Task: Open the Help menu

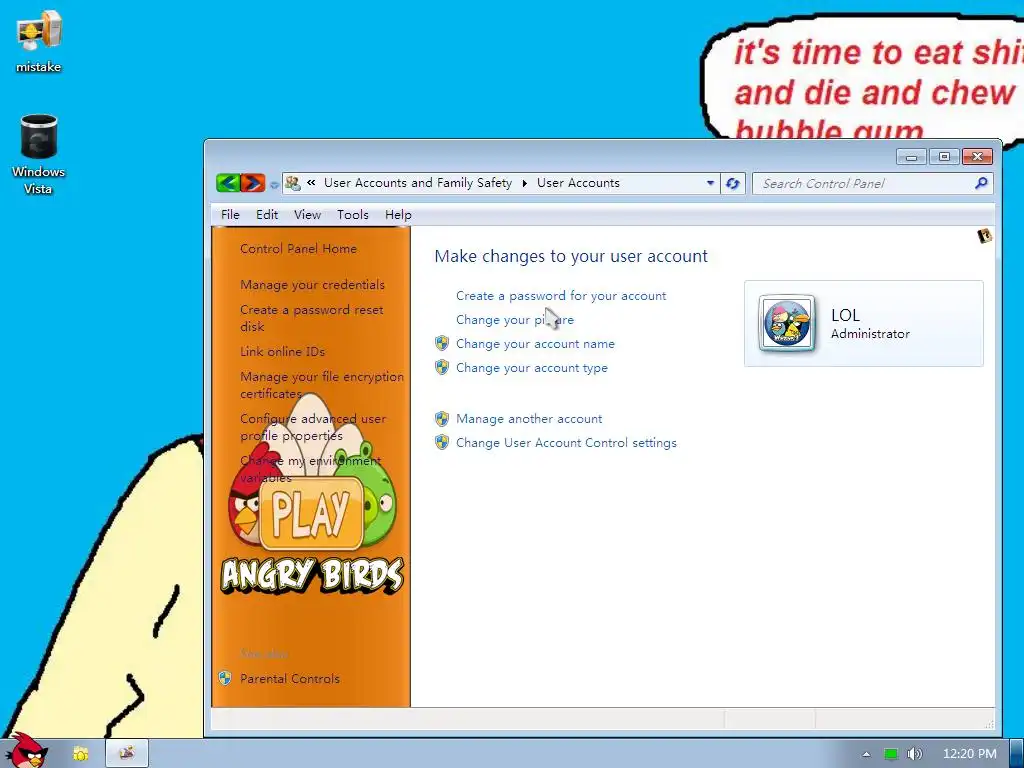Action: pyautogui.click(x=398, y=214)
